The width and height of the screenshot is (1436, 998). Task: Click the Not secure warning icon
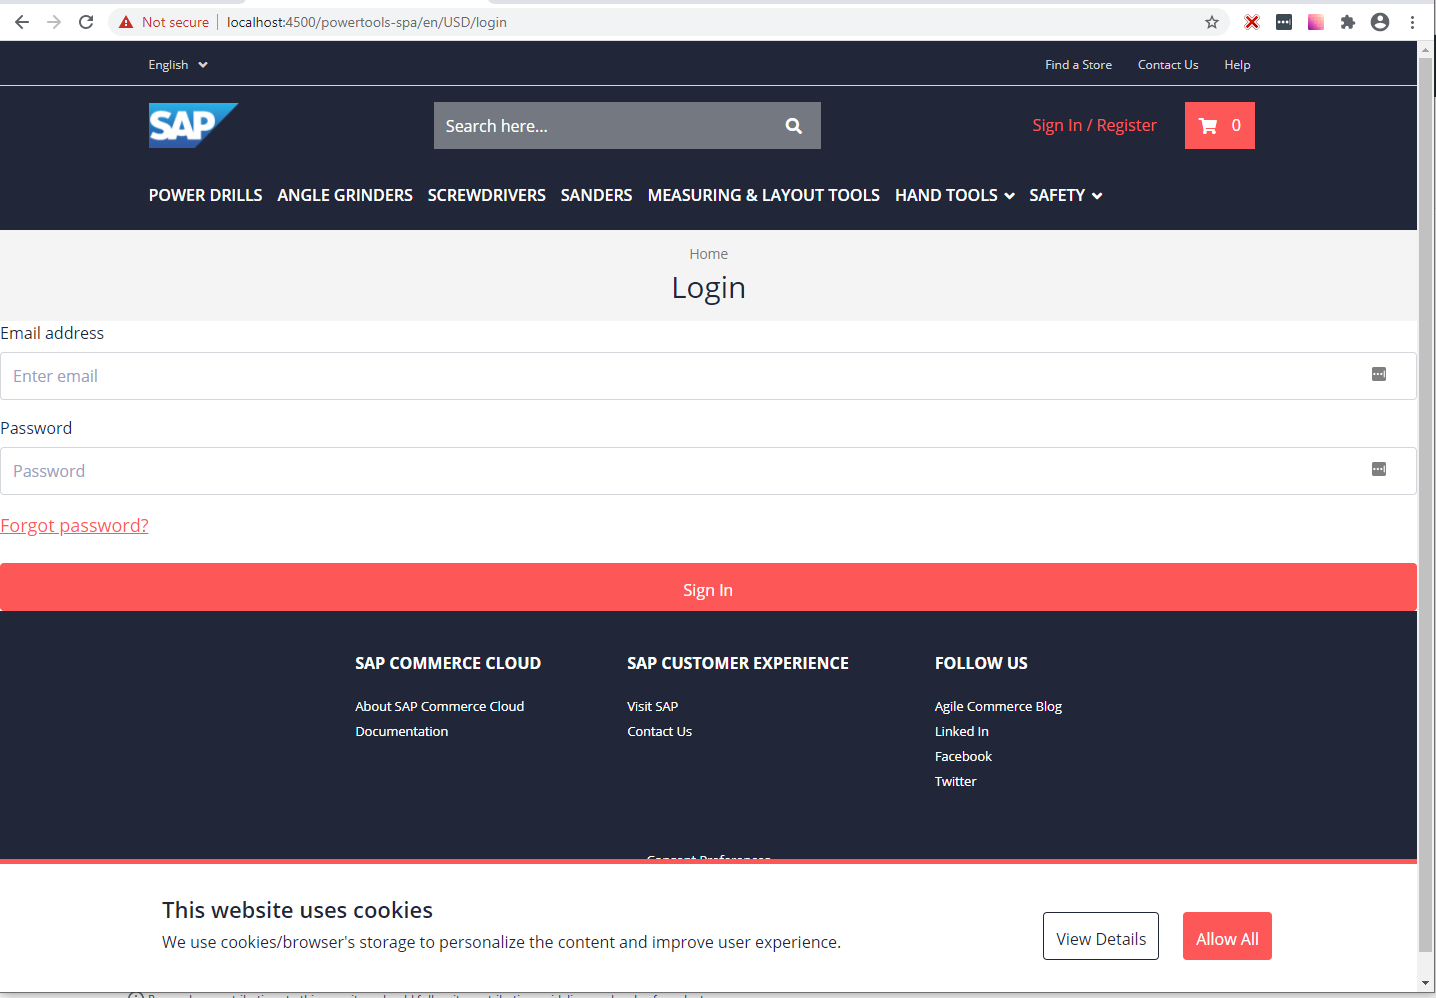126,22
